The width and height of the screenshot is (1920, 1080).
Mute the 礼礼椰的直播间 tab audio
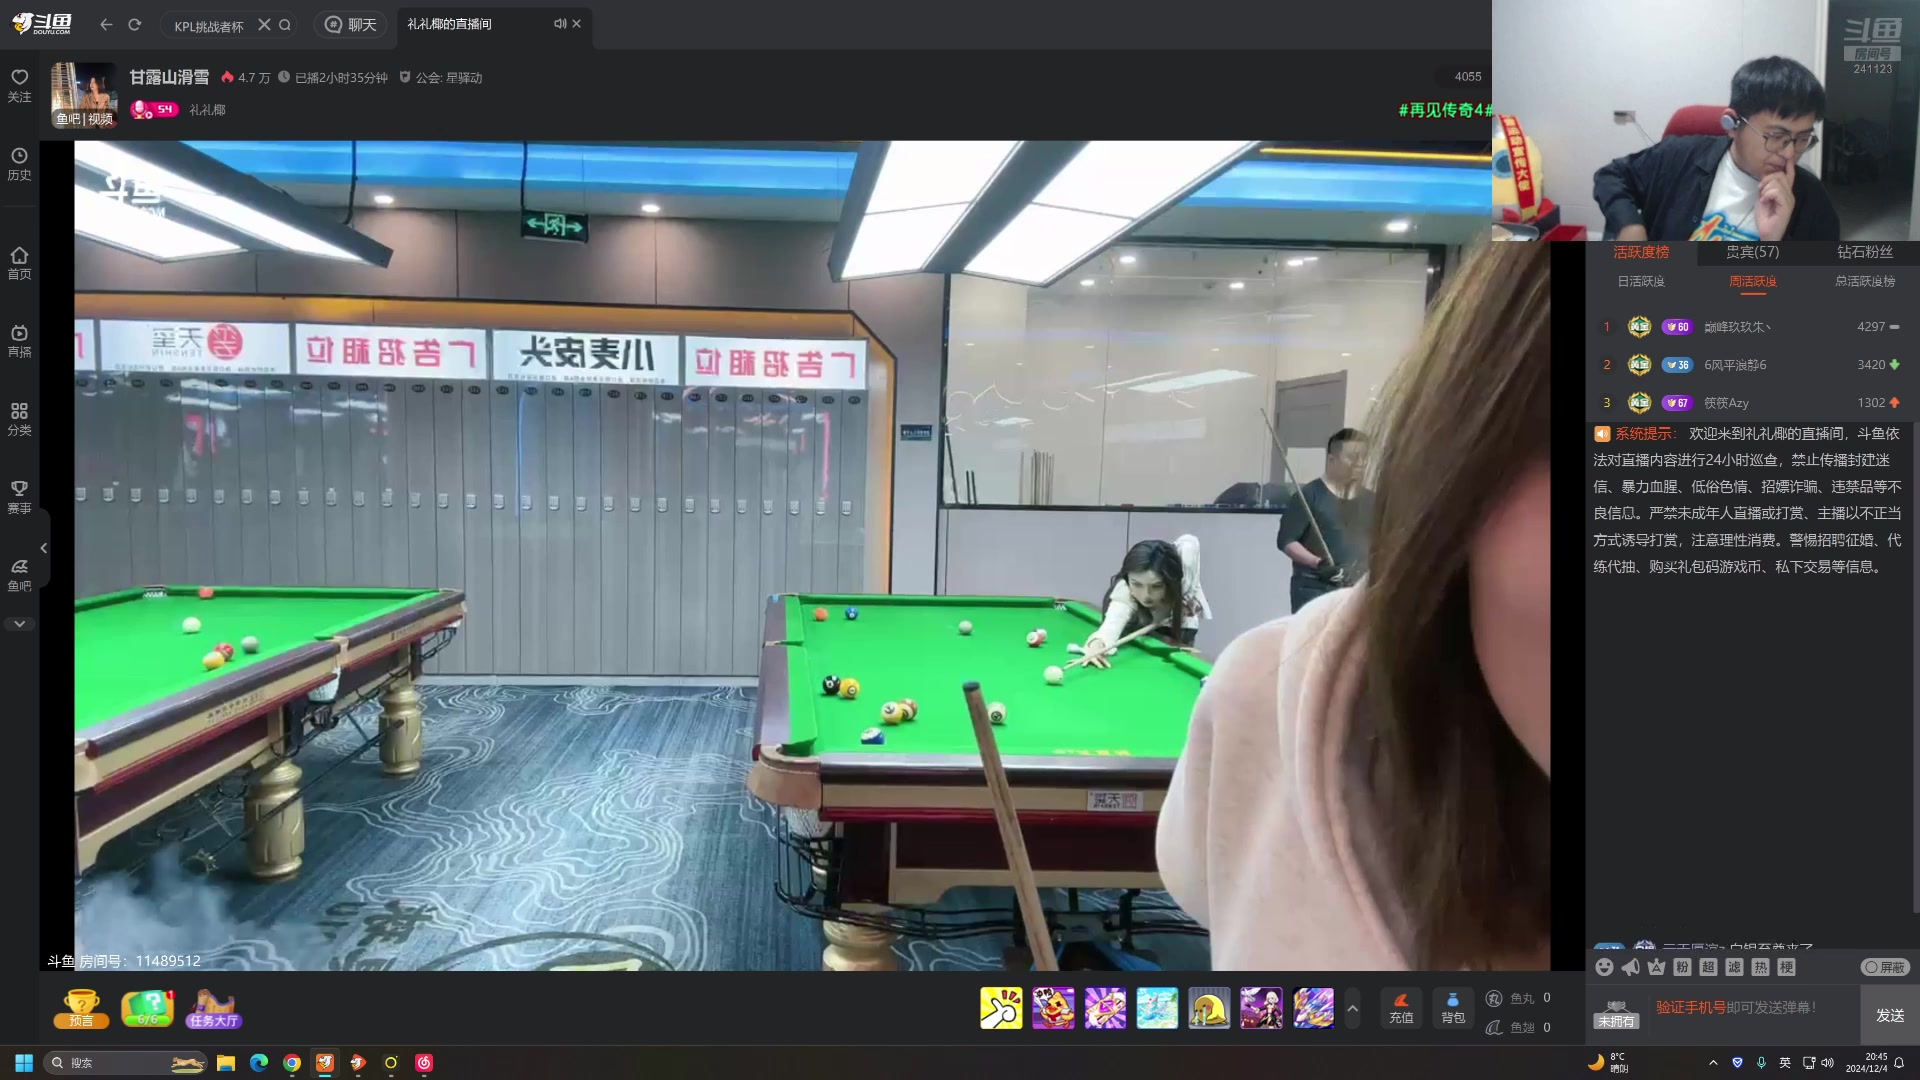click(x=560, y=24)
